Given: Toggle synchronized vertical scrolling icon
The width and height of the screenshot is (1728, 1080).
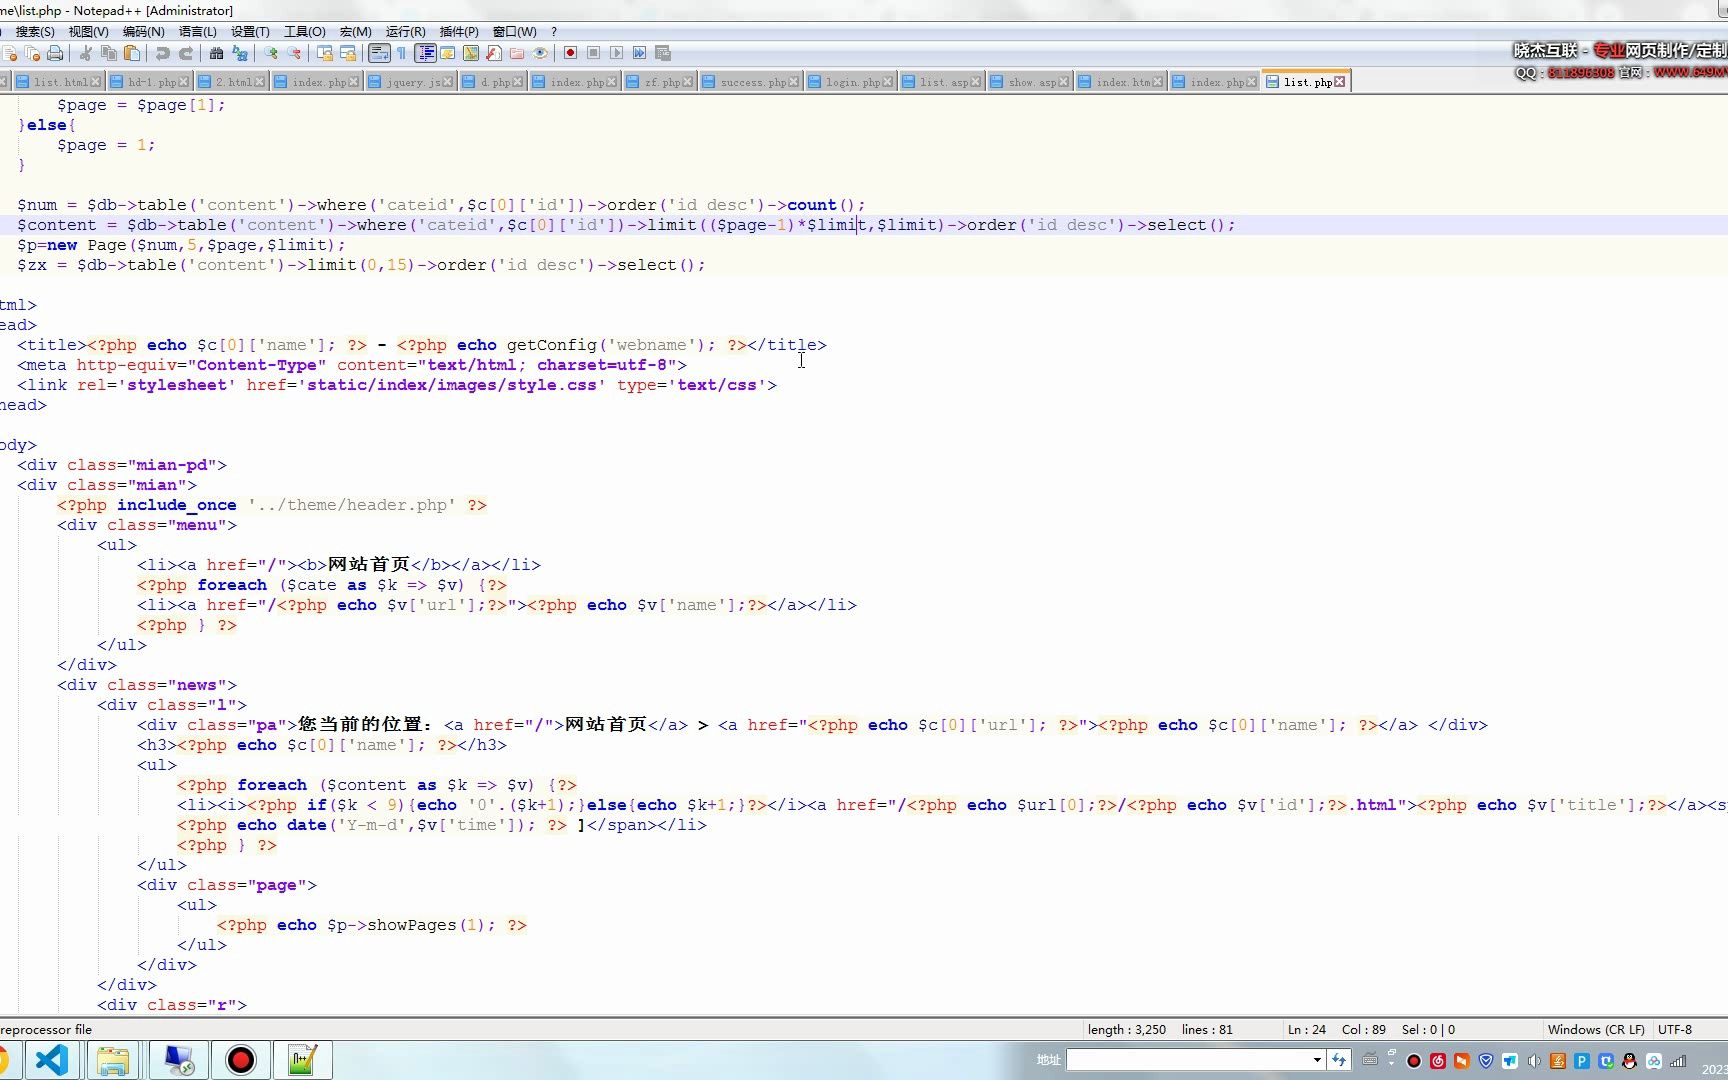Looking at the screenshot, I should click(x=324, y=53).
